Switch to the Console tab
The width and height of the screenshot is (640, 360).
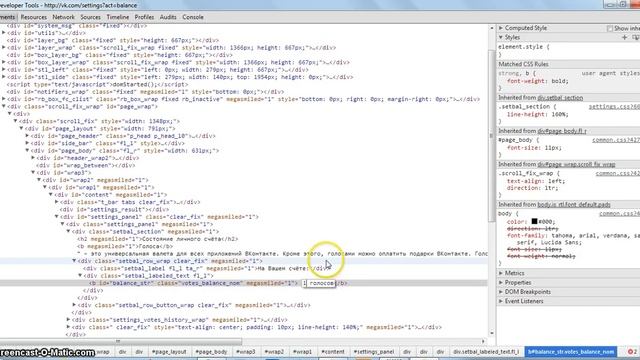(193, 17)
